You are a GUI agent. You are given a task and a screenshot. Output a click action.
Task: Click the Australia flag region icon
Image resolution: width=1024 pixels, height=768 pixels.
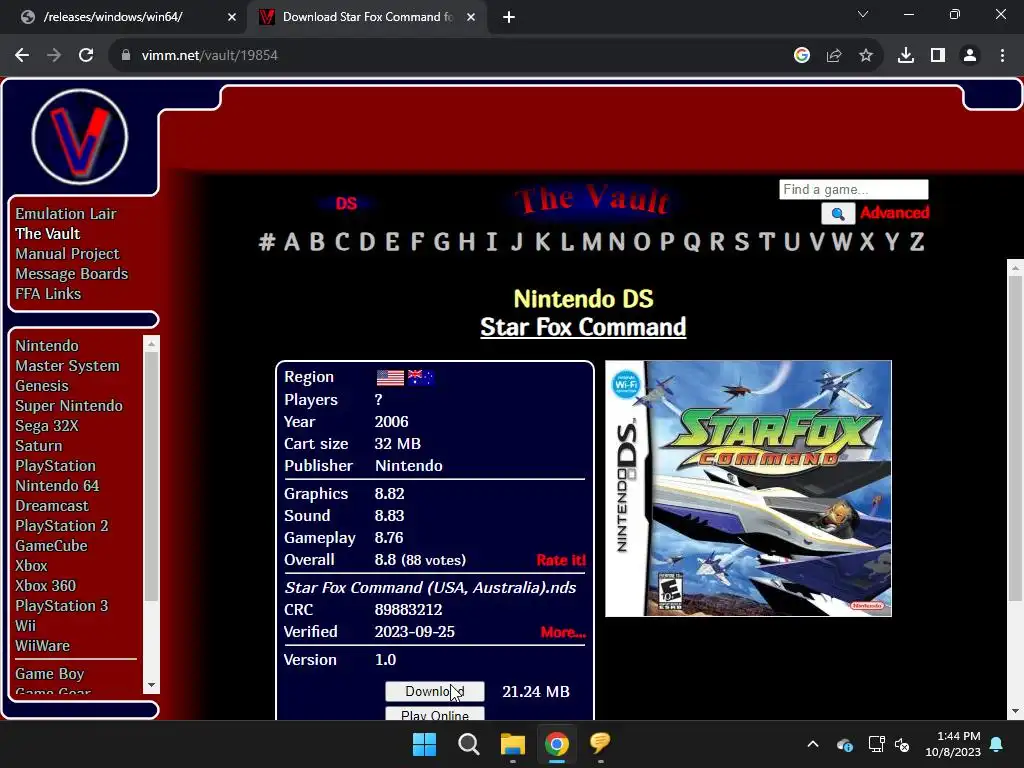click(x=421, y=377)
